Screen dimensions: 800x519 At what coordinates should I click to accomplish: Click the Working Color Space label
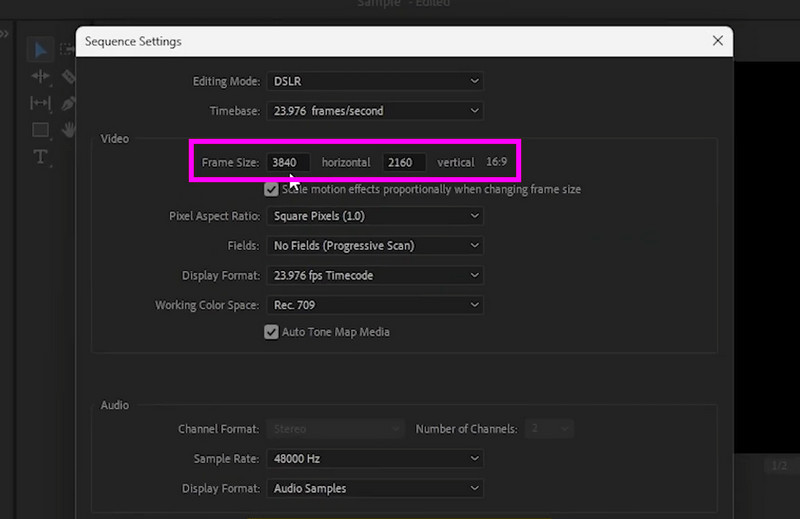(207, 305)
